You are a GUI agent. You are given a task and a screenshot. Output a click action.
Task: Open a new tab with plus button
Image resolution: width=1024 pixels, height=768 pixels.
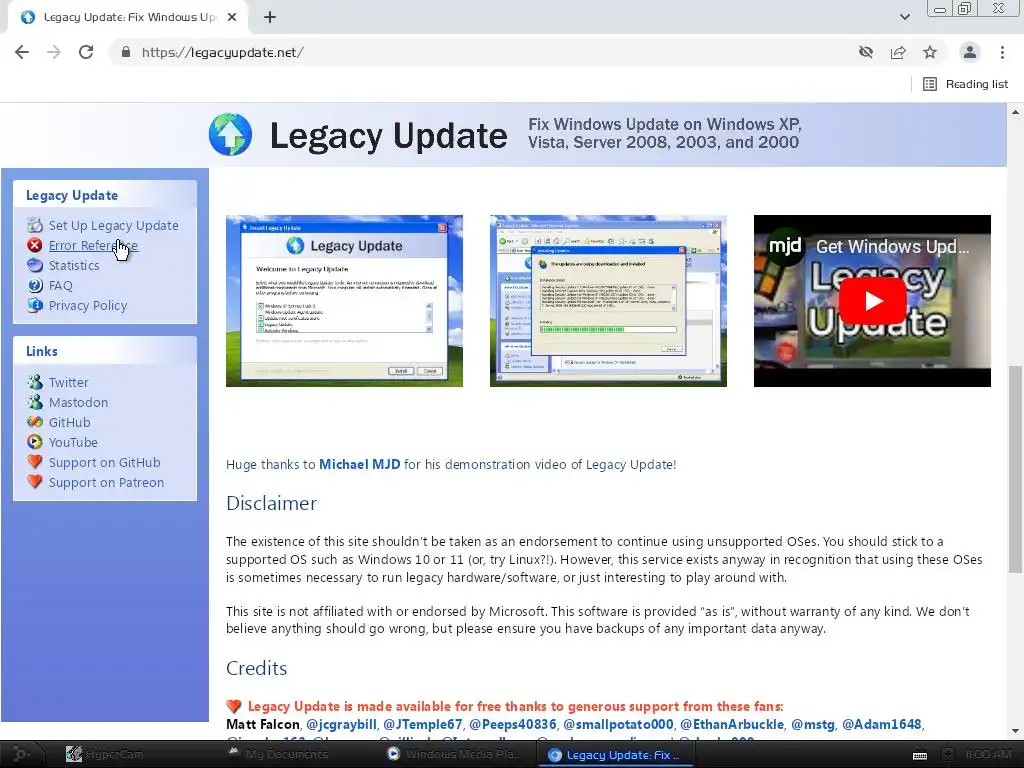pos(270,18)
